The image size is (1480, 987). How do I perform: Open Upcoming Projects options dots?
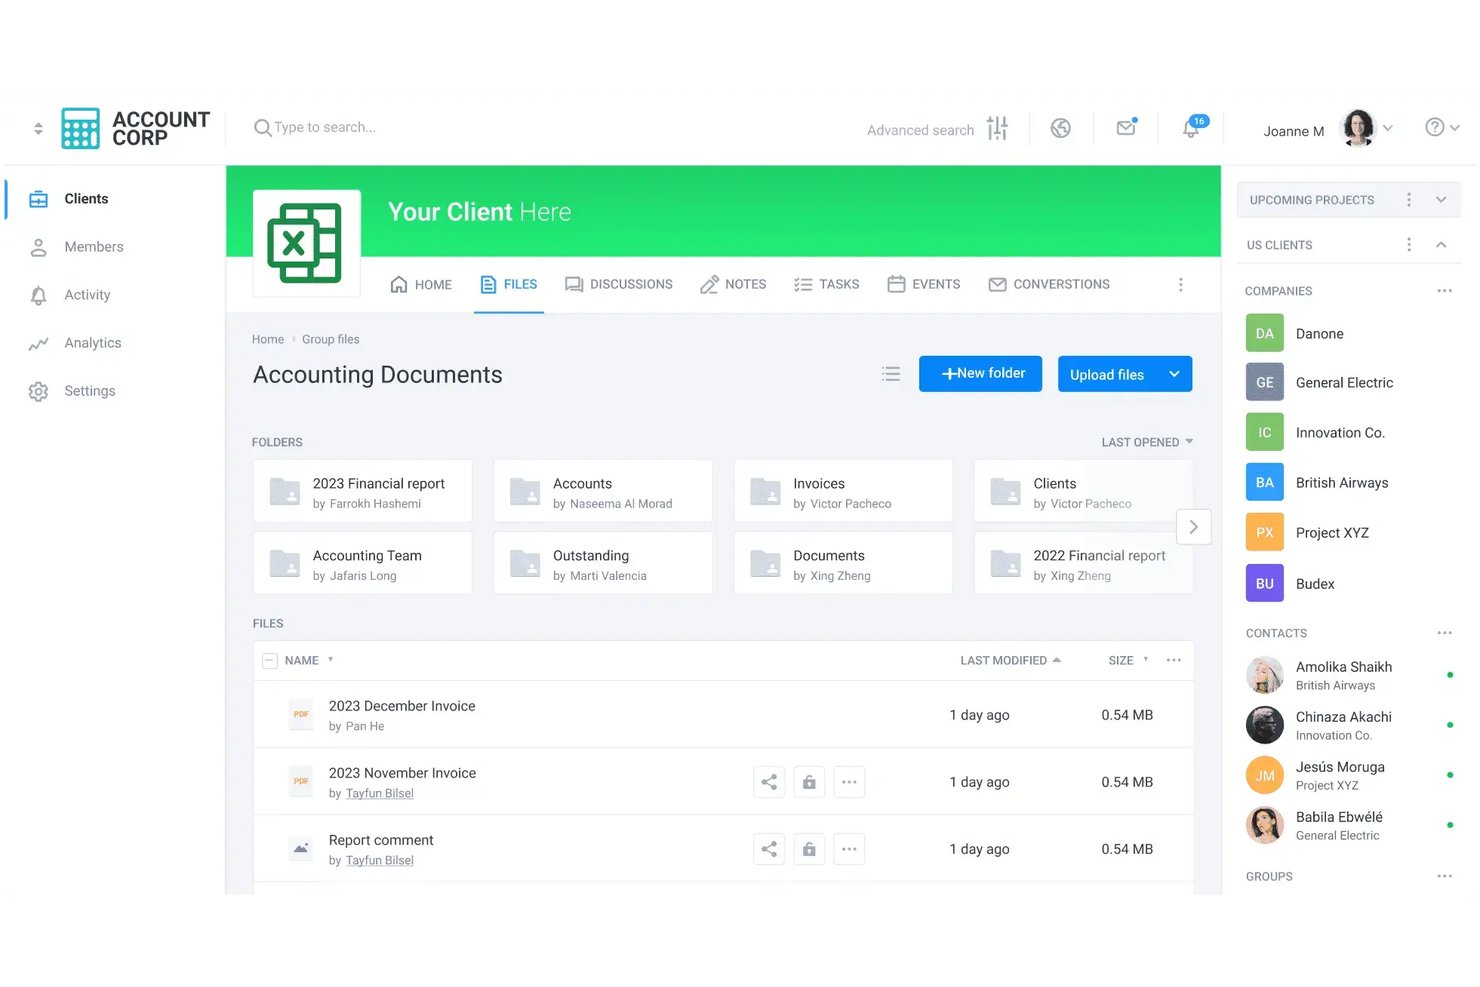(x=1409, y=200)
